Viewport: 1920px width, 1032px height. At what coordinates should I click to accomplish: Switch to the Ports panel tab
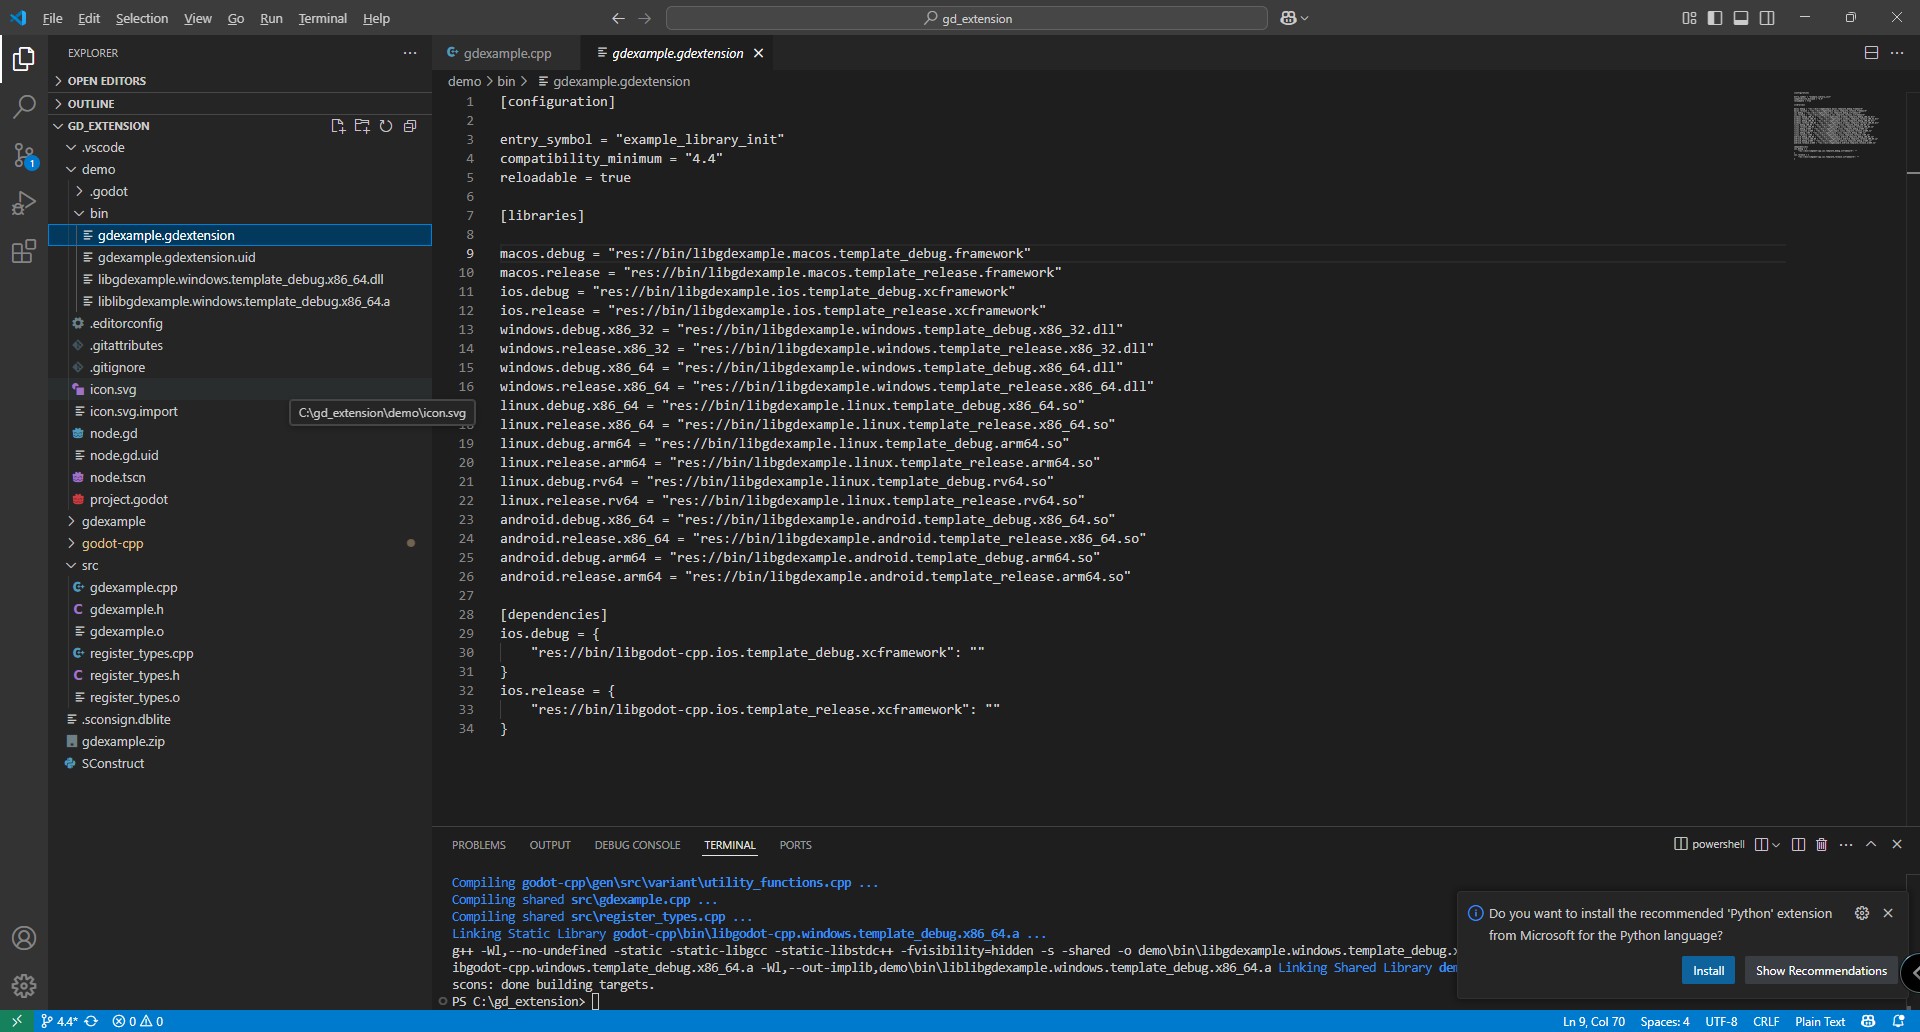795,845
